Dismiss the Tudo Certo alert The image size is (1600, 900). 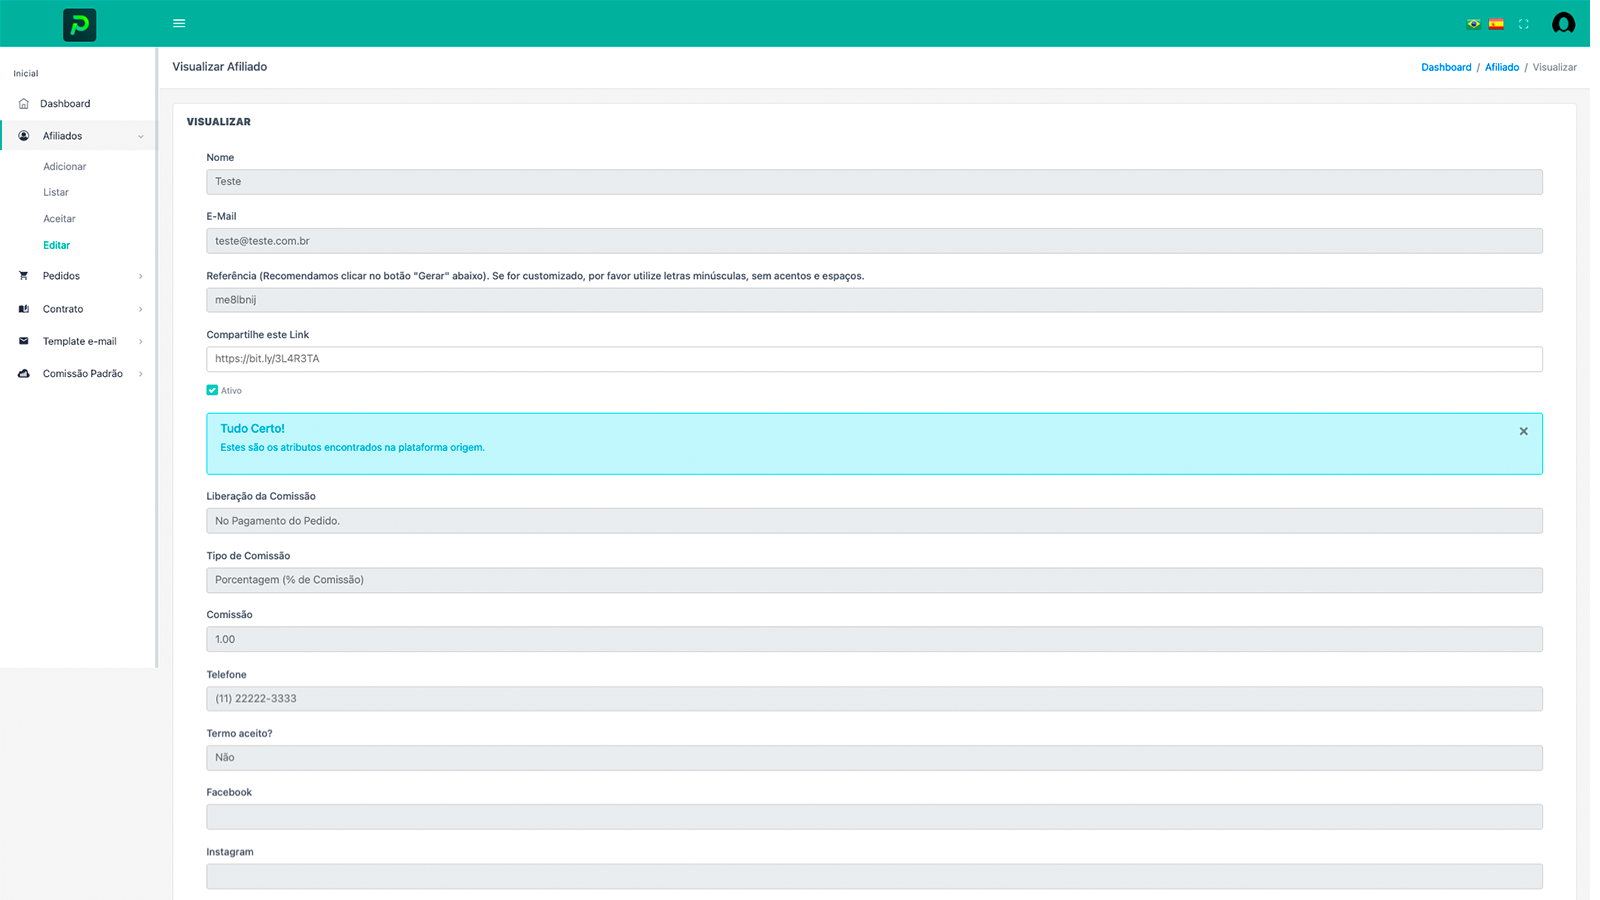pos(1523,431)
